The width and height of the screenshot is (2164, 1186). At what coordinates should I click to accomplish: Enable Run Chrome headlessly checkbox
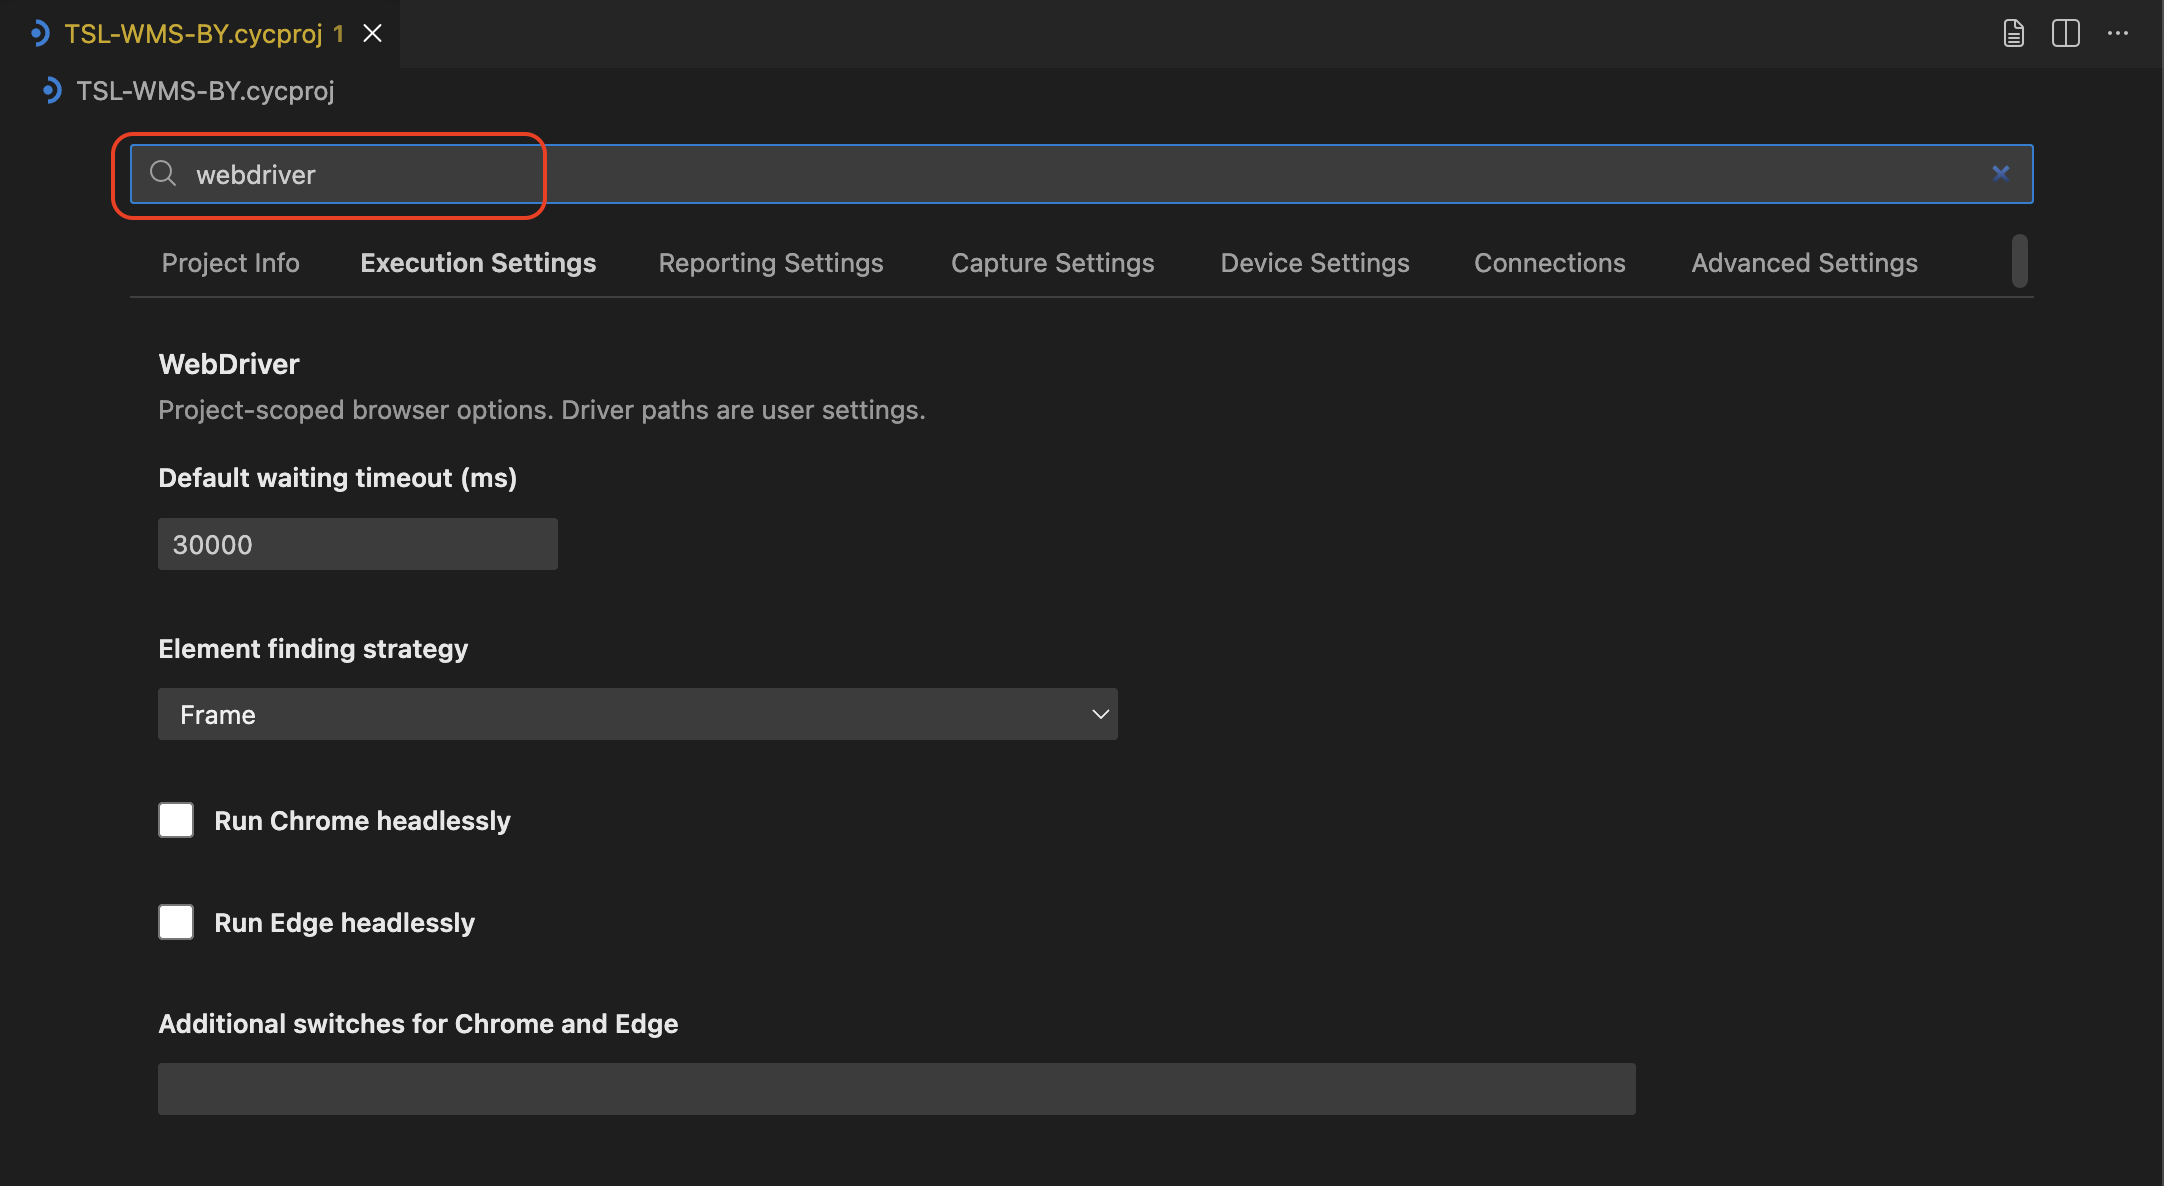click(x=176, y=820)
